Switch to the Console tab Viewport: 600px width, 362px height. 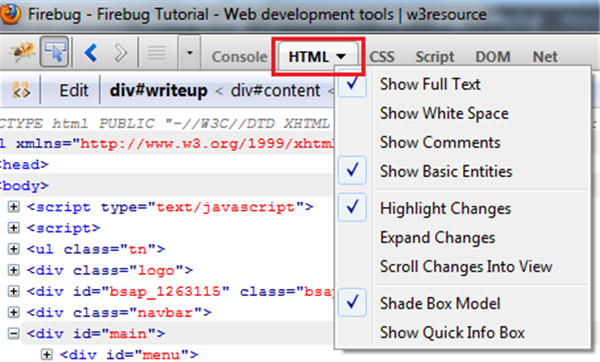(x=240, y=57)
